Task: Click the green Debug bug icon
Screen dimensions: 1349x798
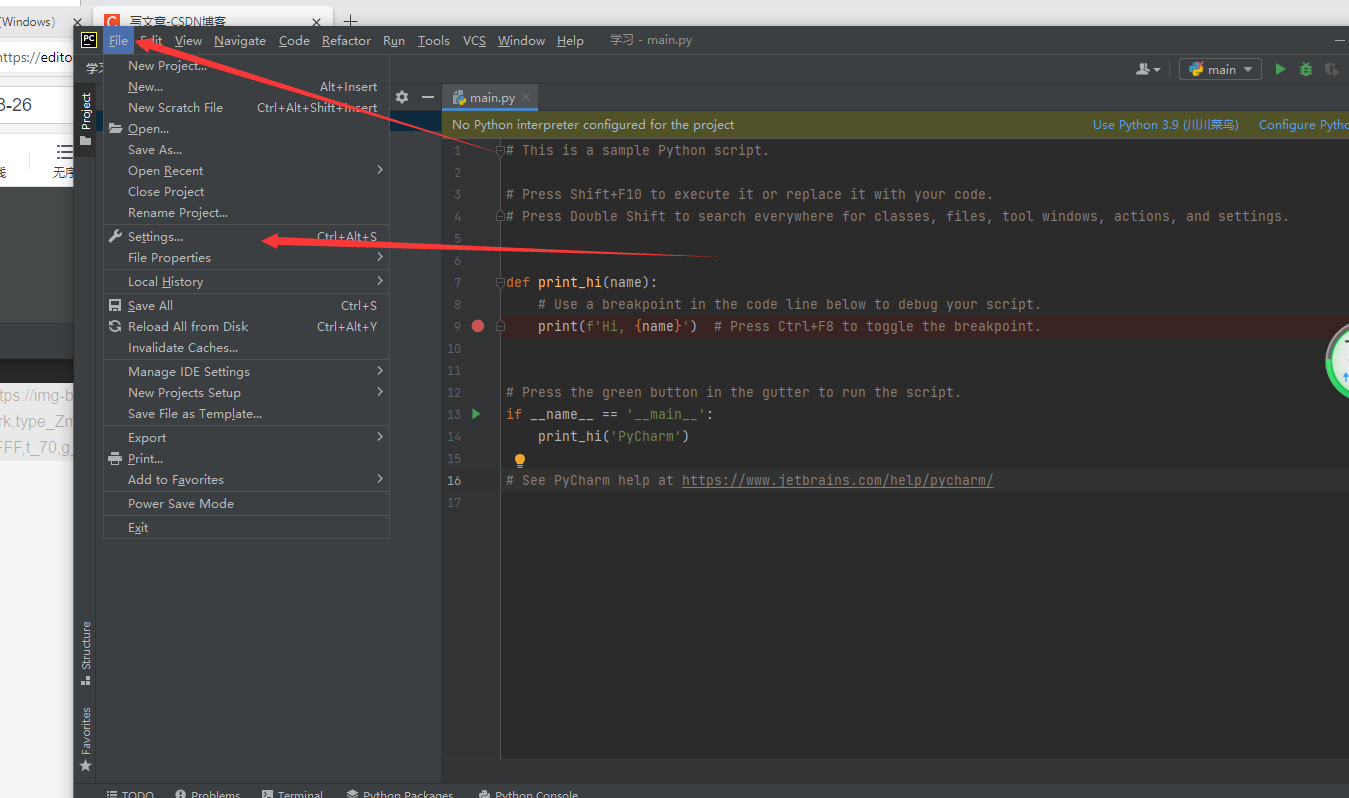Action: tap(1306, 69)
